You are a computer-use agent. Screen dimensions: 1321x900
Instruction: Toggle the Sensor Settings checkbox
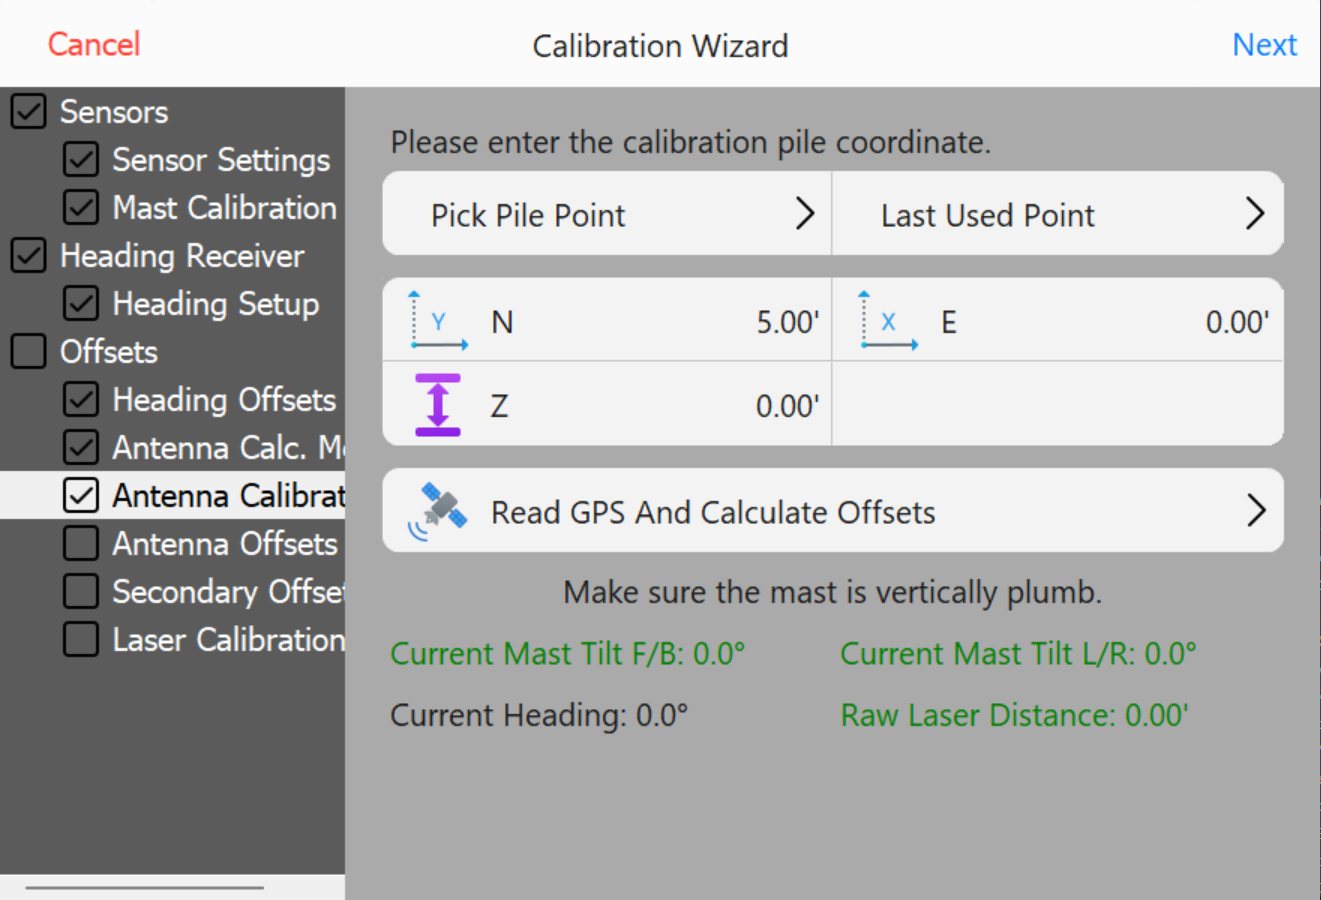point(81,159)
